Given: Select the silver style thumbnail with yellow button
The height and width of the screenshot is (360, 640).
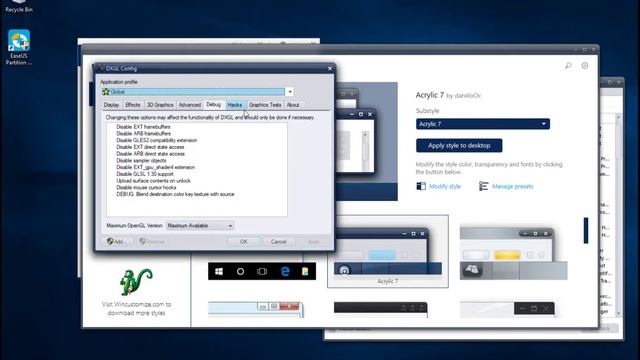Looking at the screenshot, I should point(513,254).
